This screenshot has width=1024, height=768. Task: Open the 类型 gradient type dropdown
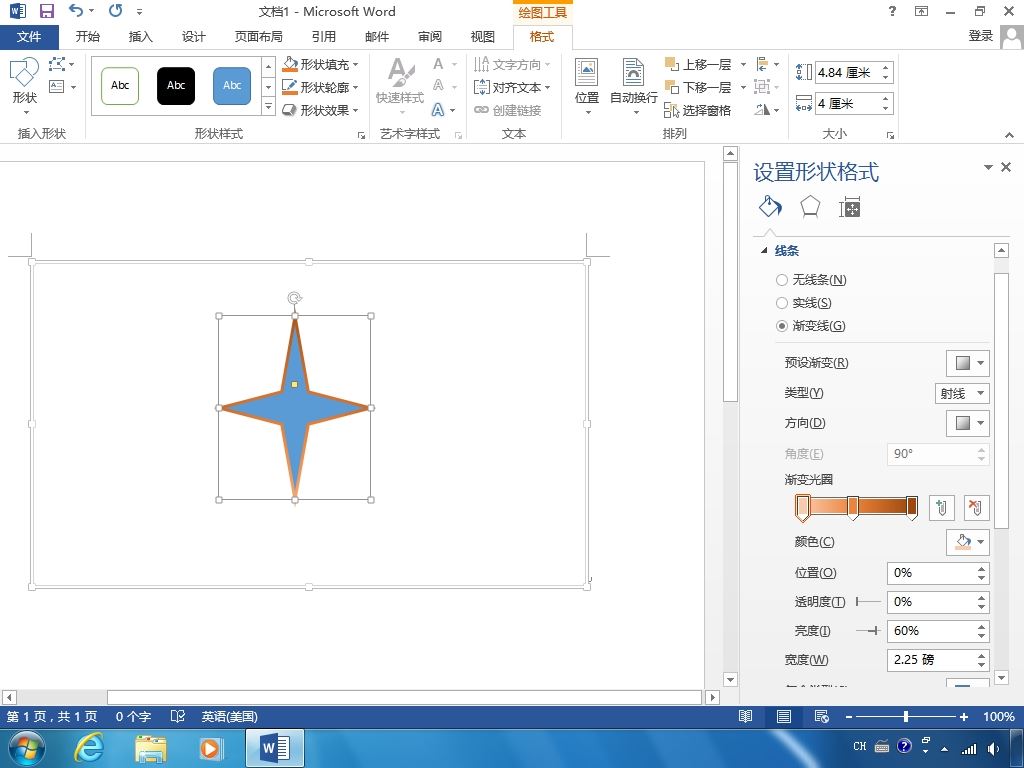point(962,393)
